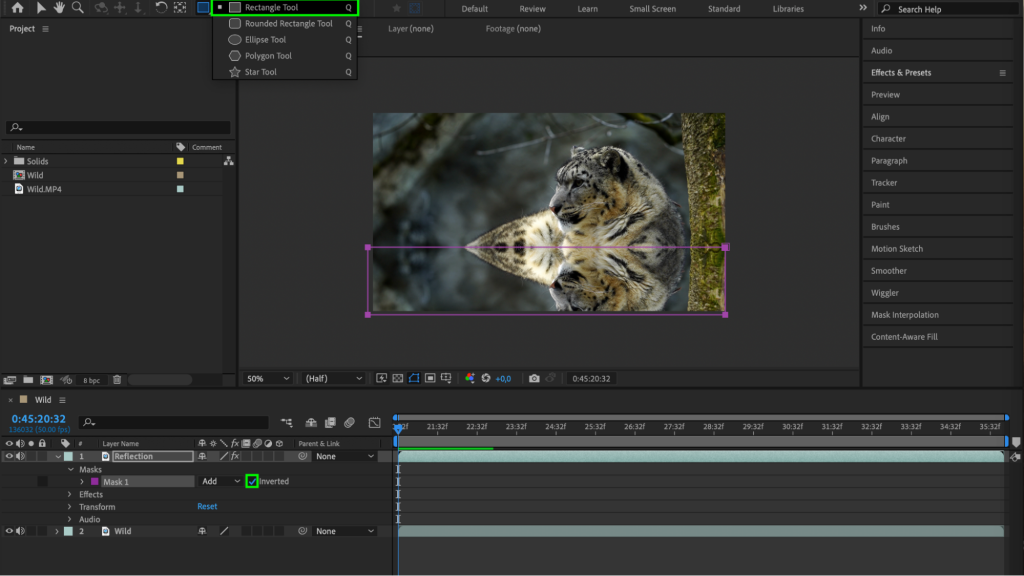
Task: Pick the Zoom tool
Action: click(77, 8)
